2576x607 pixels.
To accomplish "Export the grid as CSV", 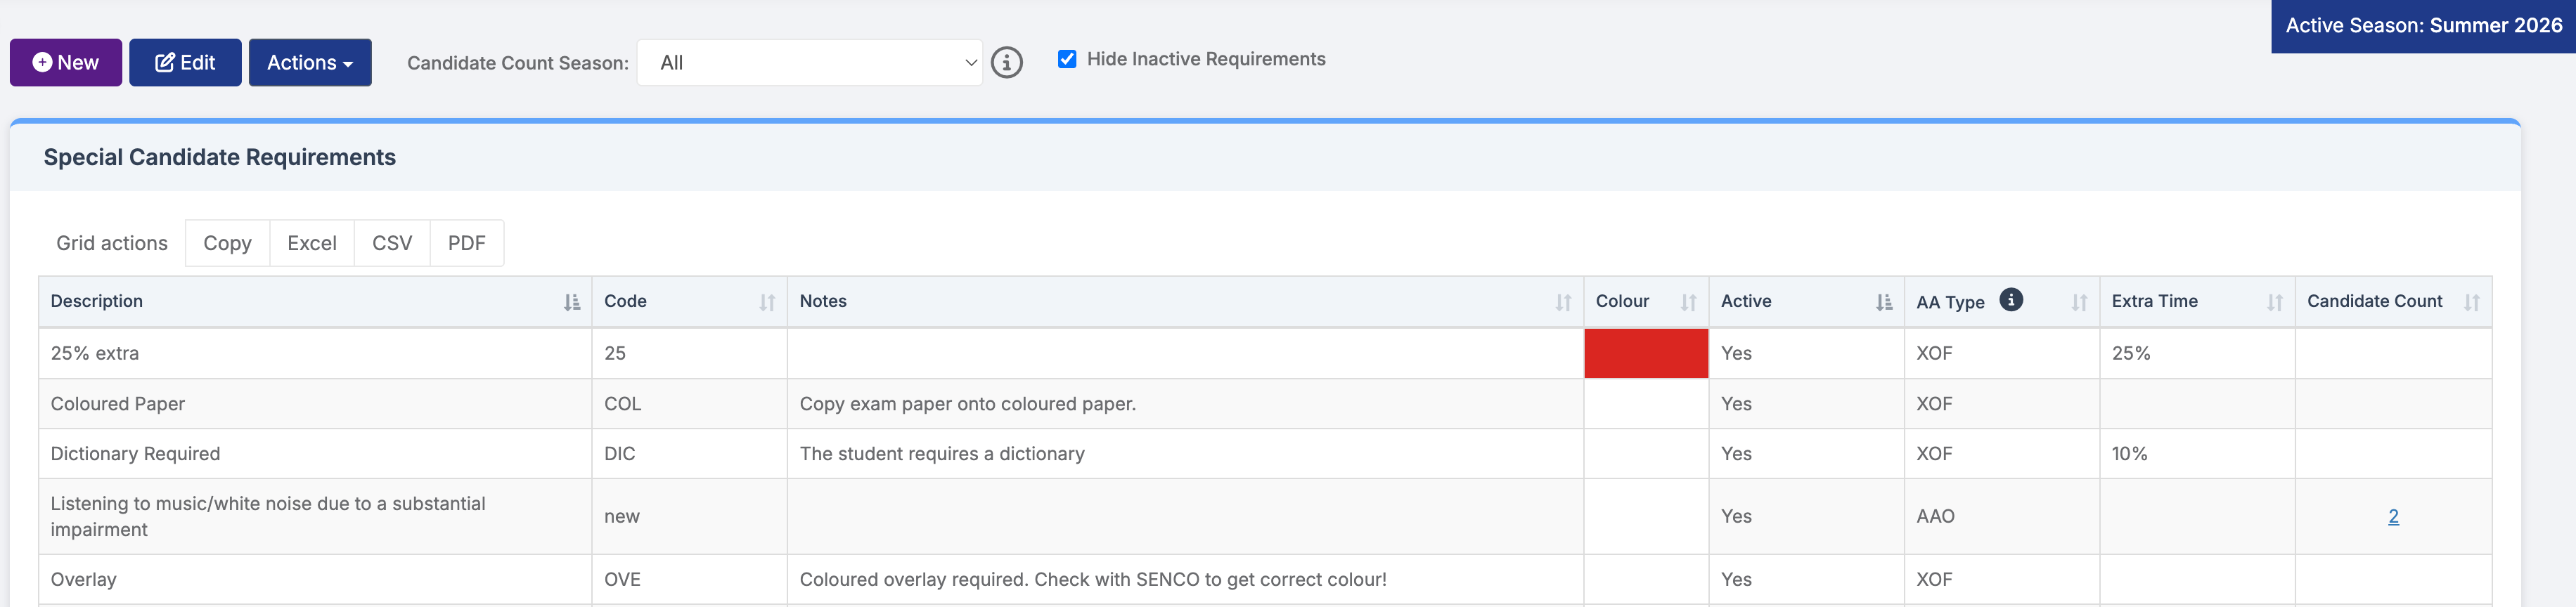I will tap(391, 243).
